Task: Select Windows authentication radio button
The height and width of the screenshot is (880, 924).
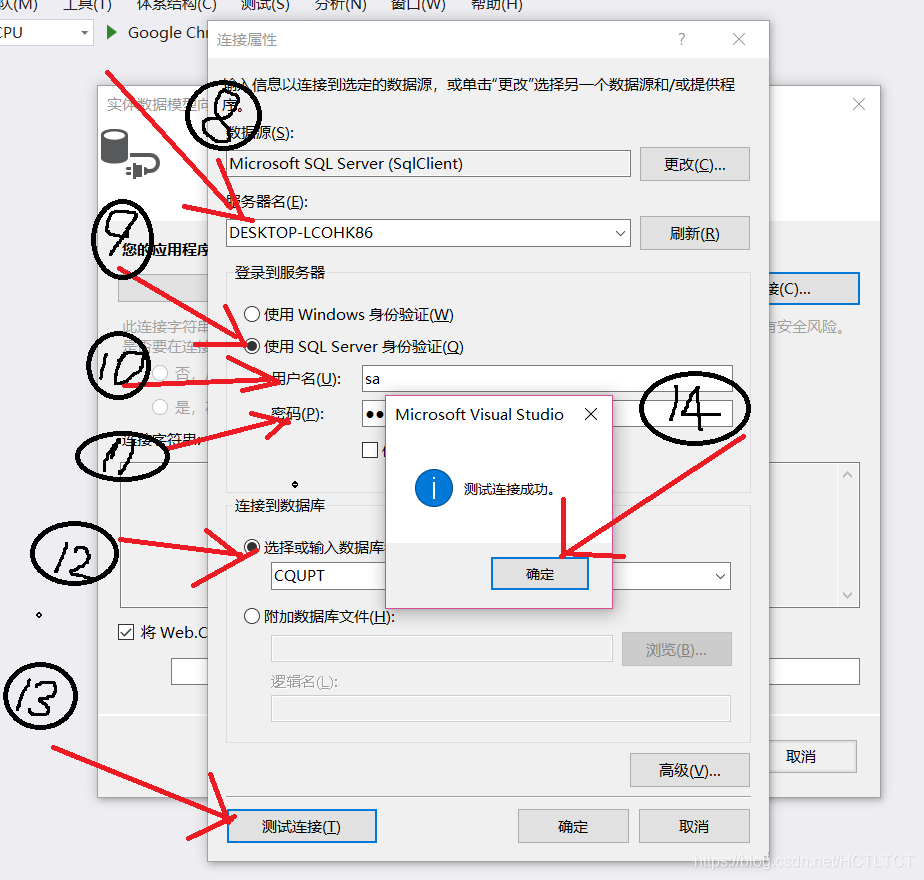Action: 252,314
